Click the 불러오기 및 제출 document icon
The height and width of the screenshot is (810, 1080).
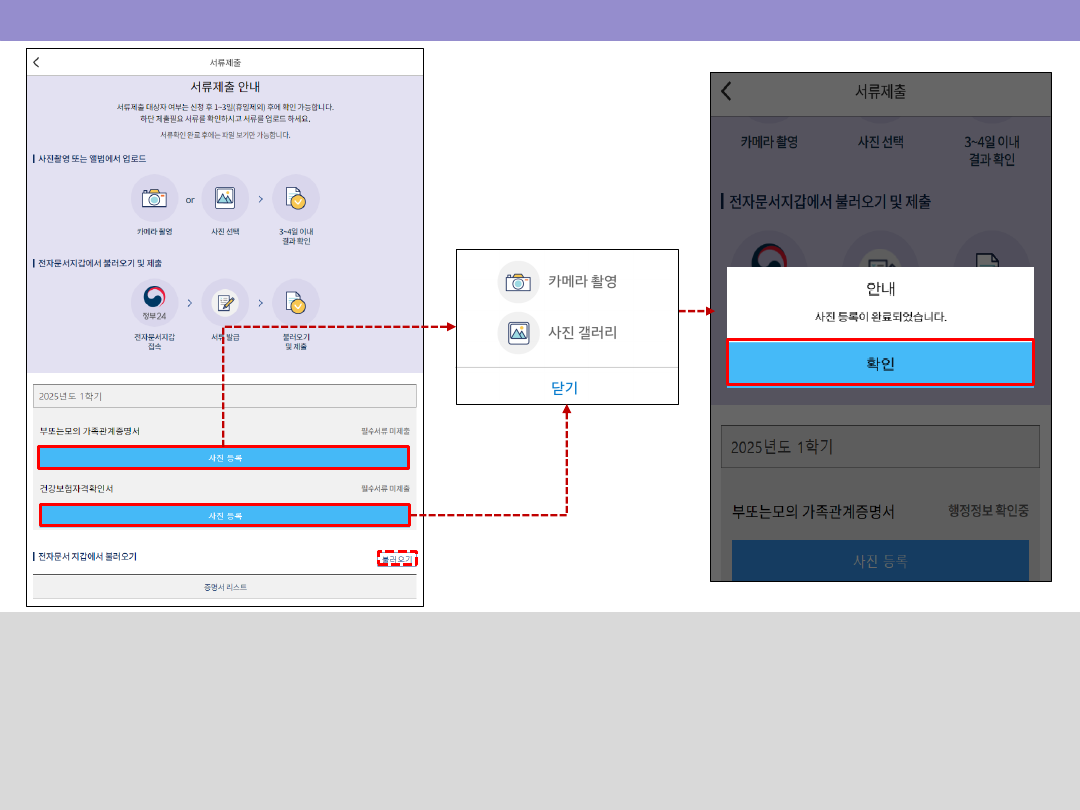click(295, 302)
